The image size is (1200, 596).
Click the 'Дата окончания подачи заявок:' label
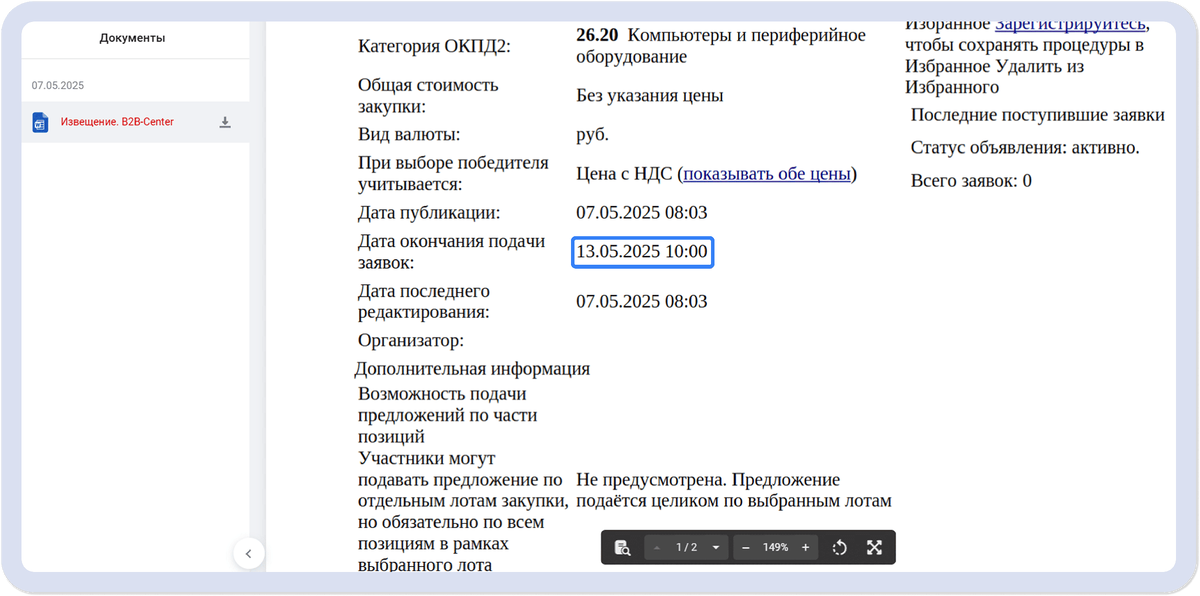452,252
